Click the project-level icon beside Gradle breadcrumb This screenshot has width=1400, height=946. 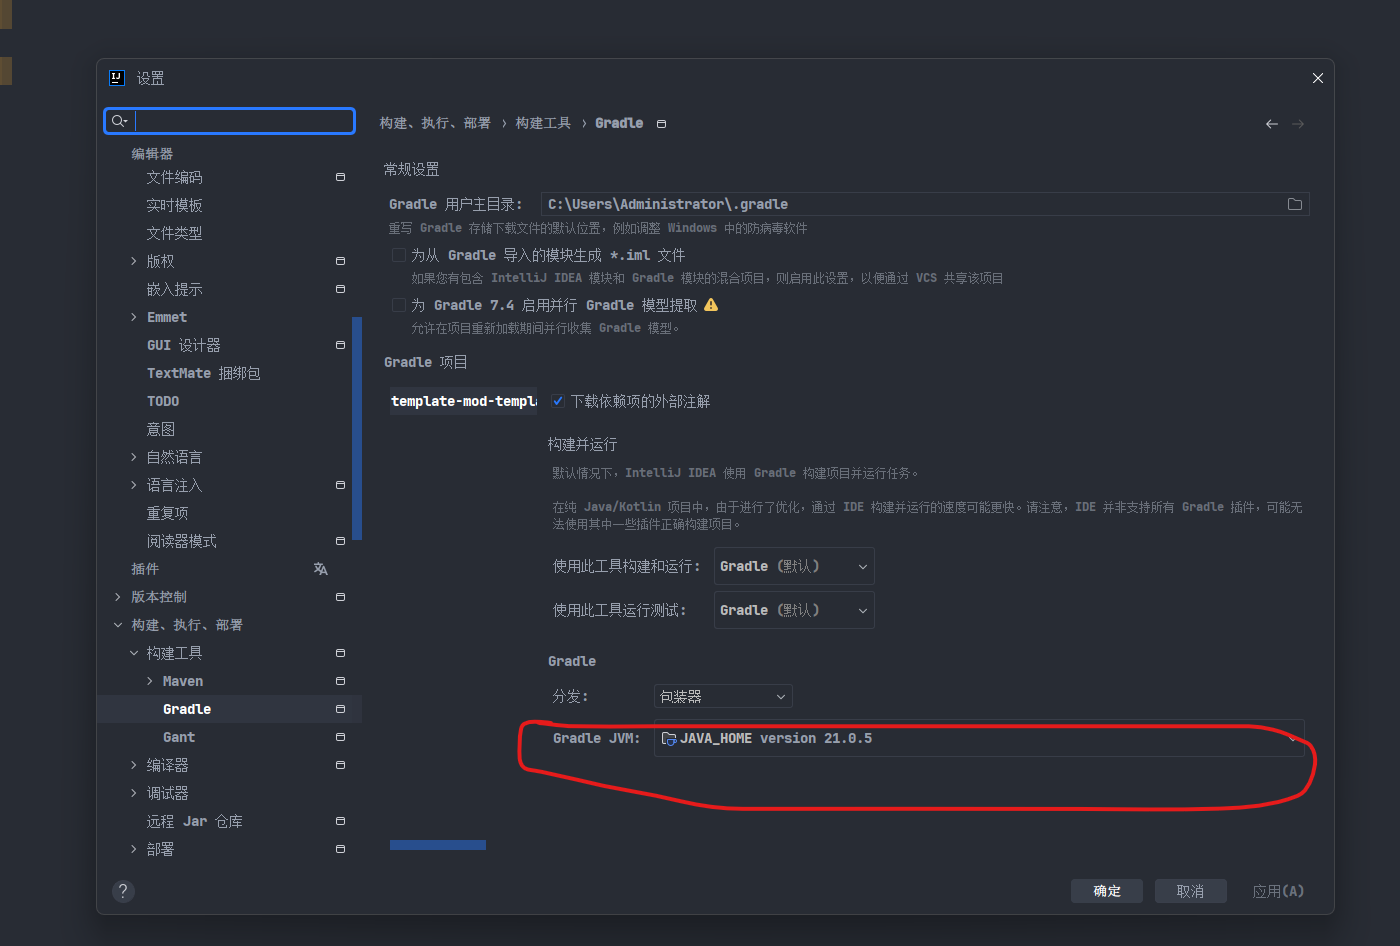point(661,124)
